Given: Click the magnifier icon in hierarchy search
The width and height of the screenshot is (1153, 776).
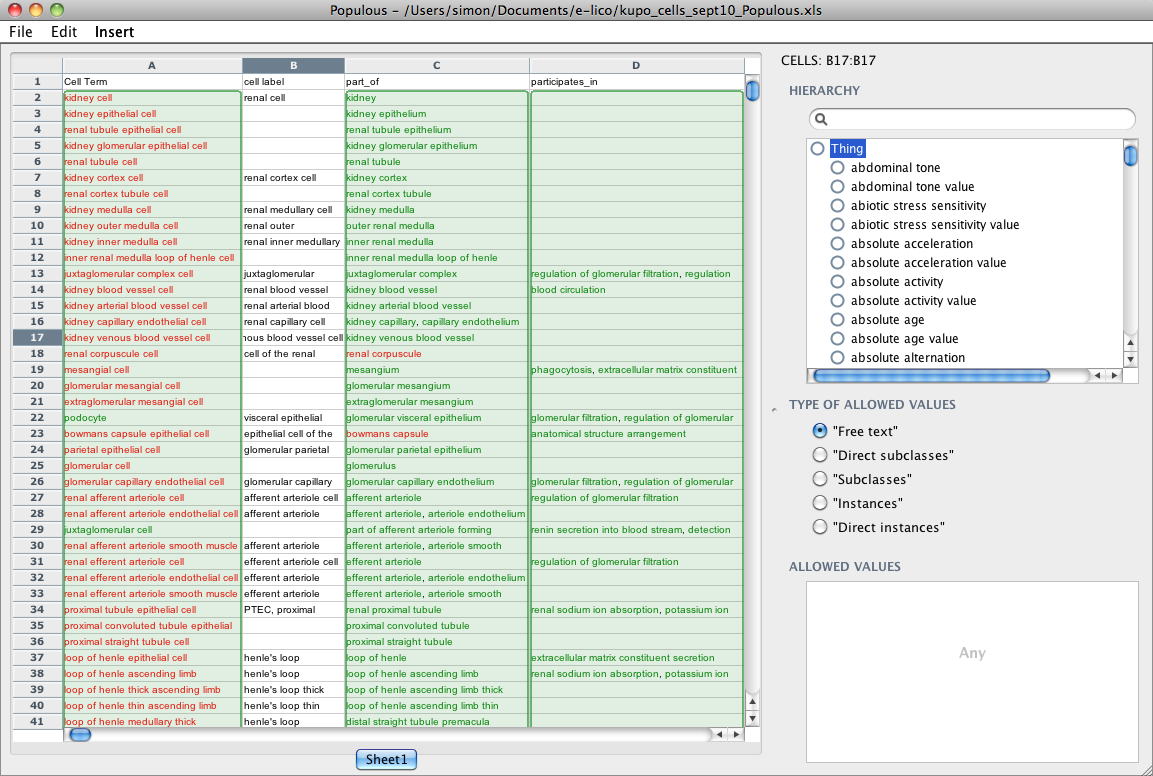Looking at the screenshot, I should pos(821,119).
